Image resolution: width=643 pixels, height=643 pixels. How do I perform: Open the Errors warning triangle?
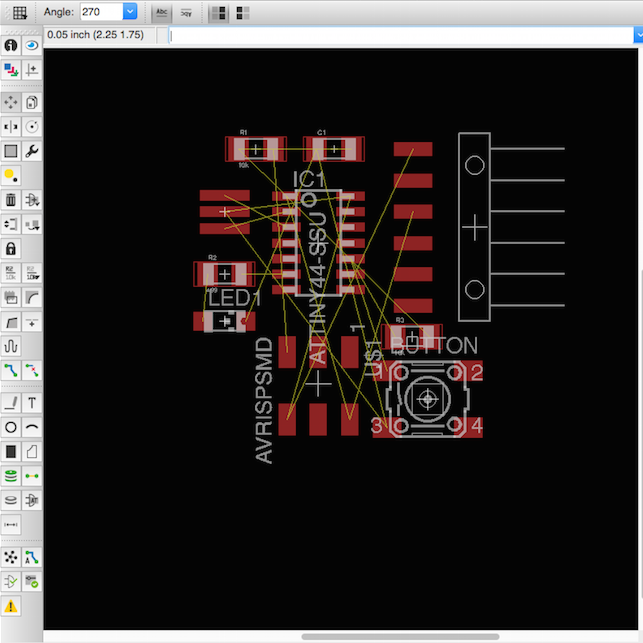coord(11,606)
